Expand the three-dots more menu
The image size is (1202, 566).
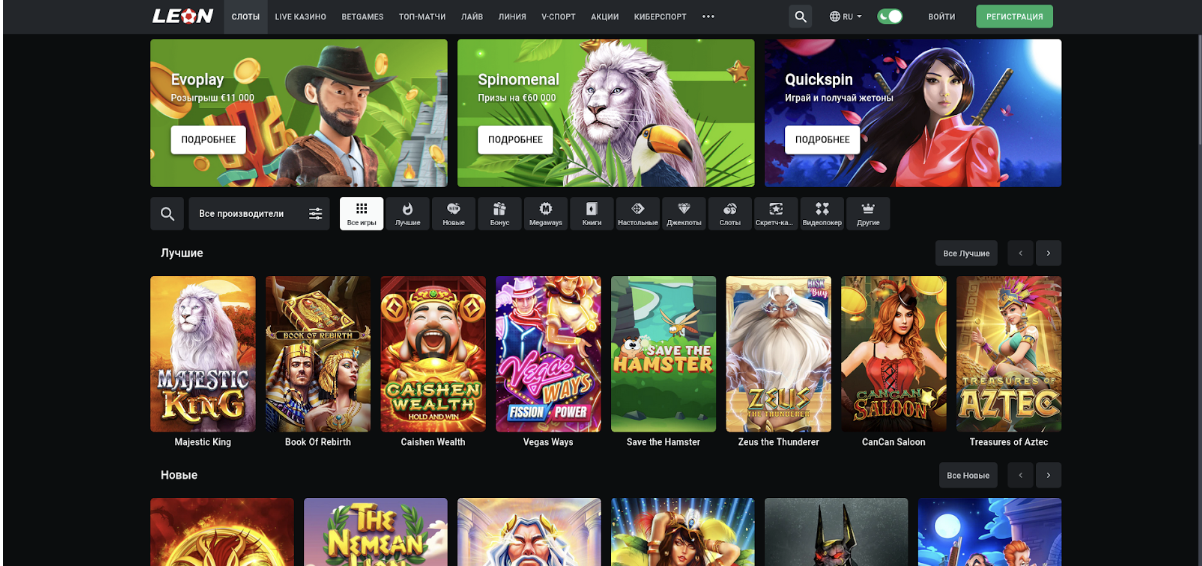point(708,17)
